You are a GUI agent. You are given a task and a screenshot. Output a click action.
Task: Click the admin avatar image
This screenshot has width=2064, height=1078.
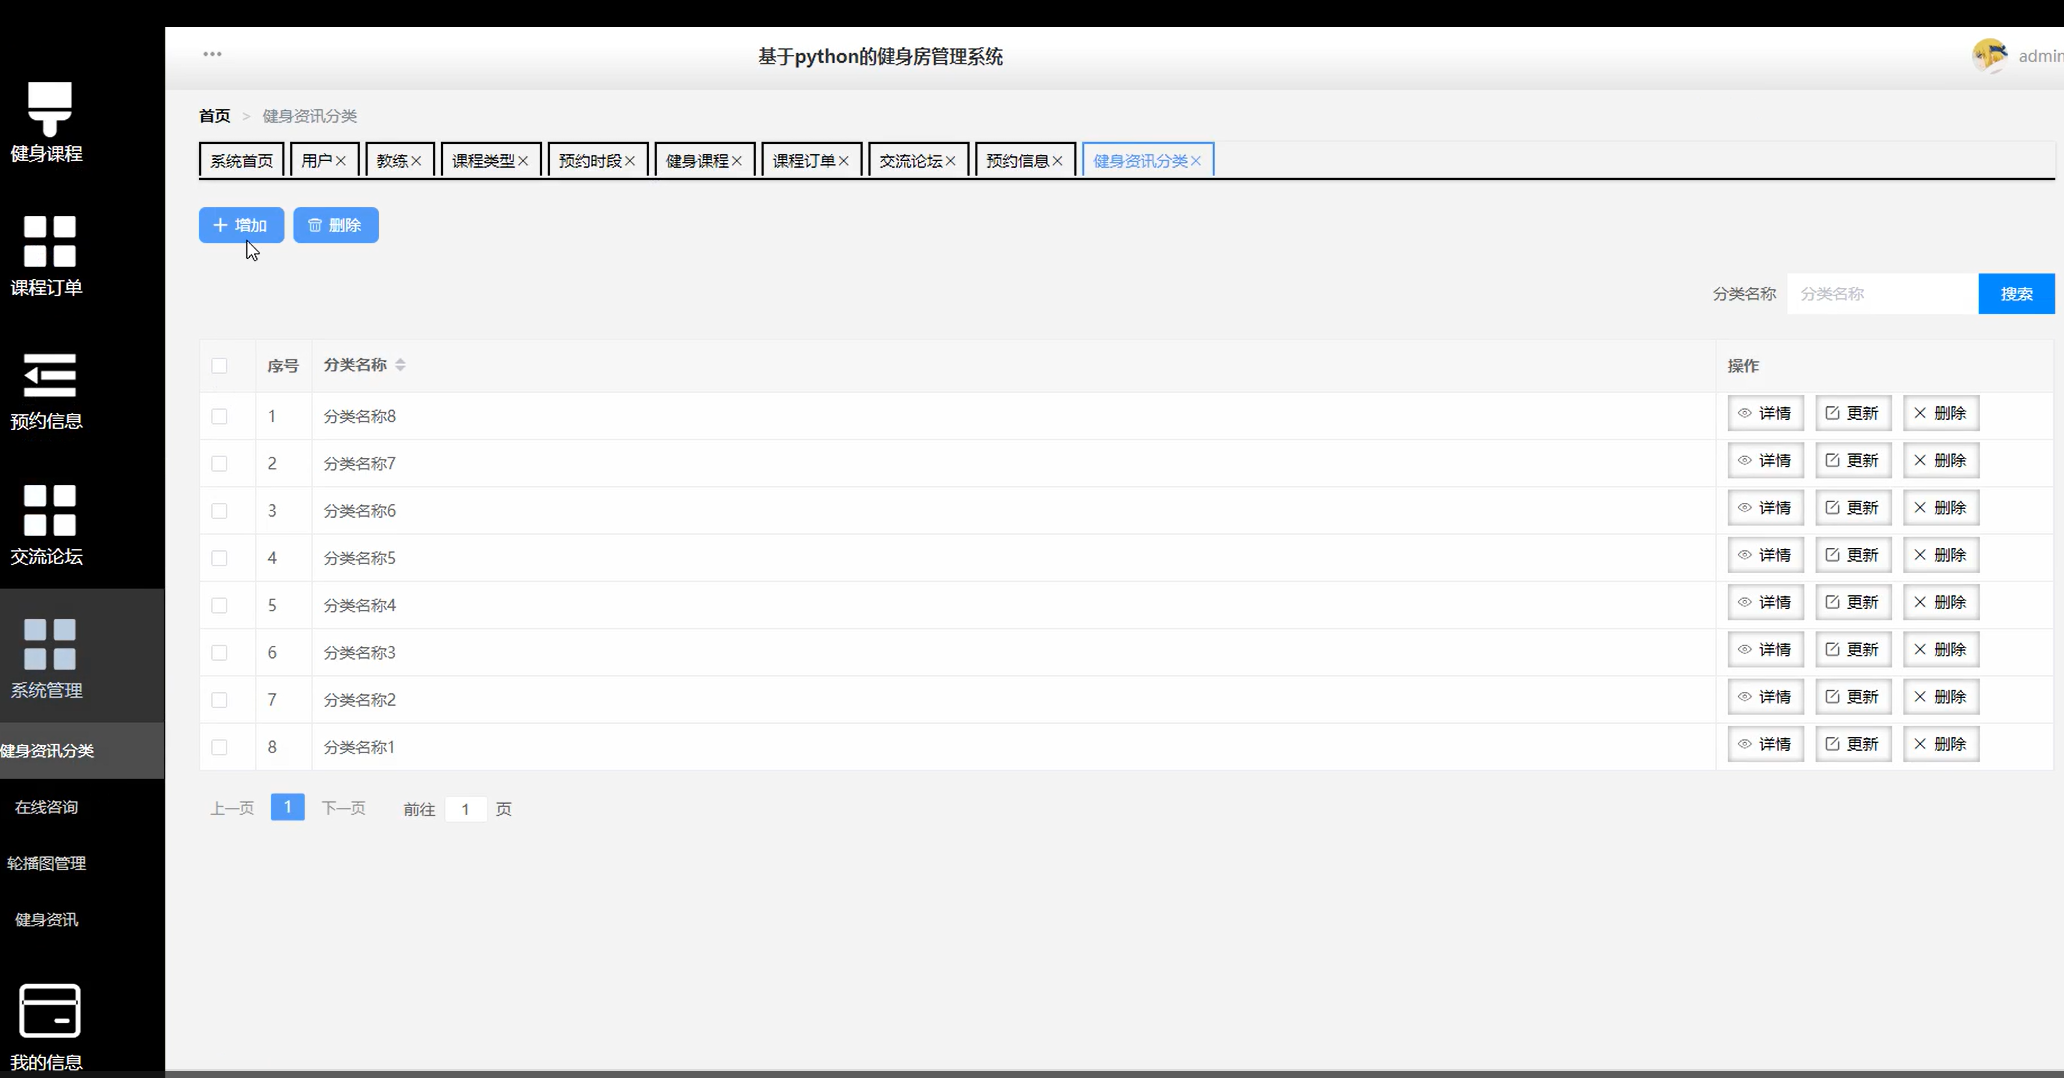pyautogui.click(x=1989, y=55)
